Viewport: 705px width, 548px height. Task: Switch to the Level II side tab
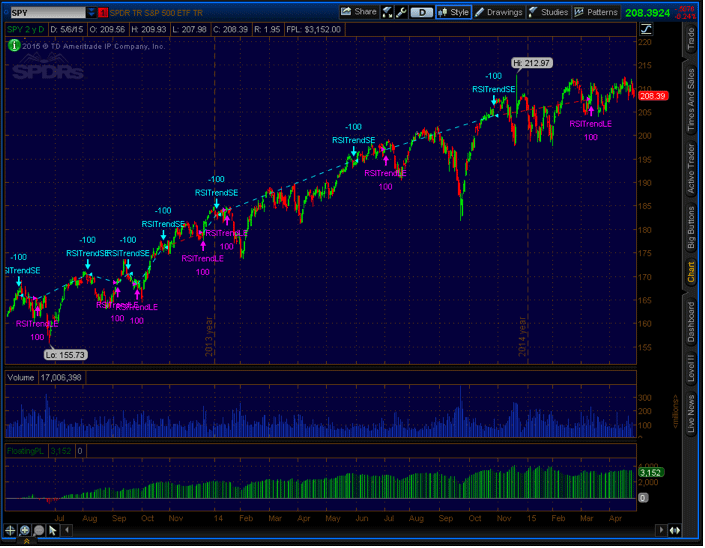pyautogui.click(x=691, y=368)
